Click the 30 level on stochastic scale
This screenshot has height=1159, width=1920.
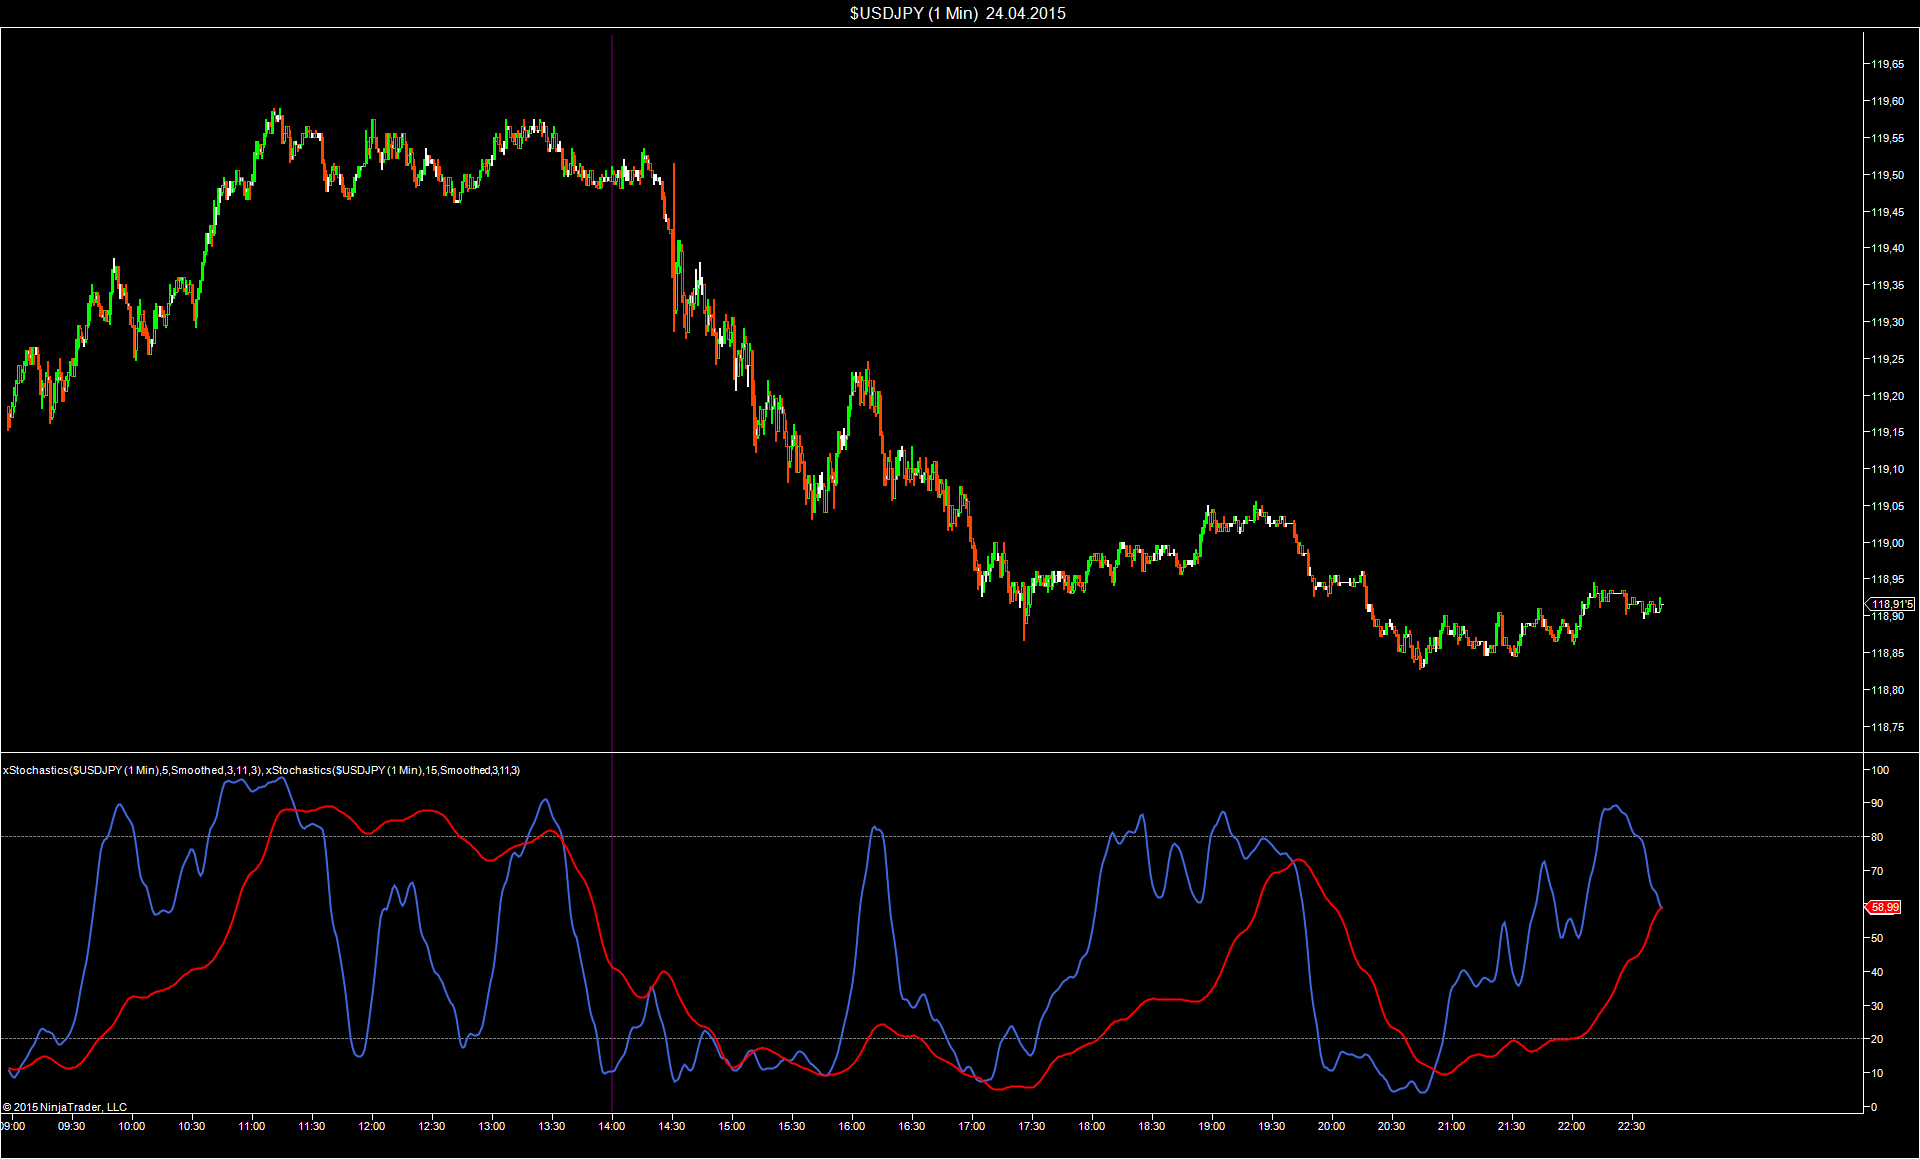1877,1006
